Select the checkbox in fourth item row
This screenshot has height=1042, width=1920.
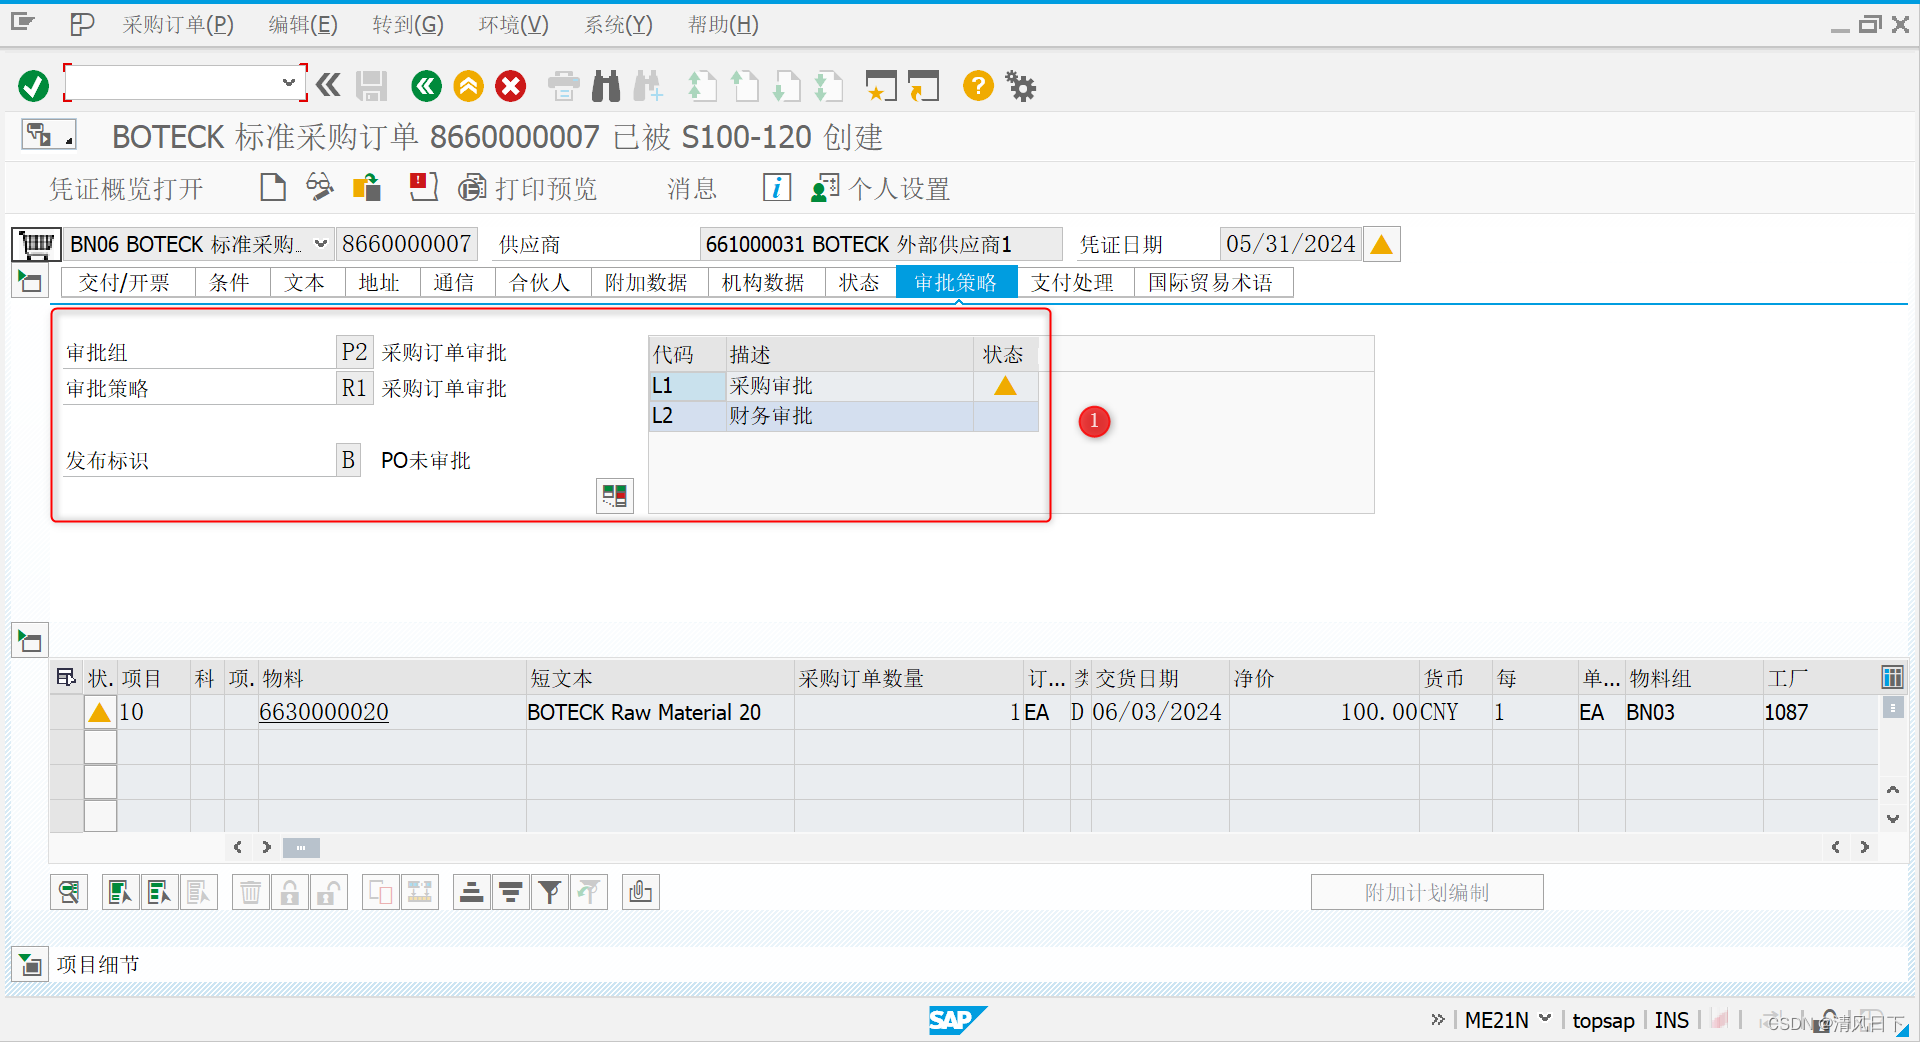click(100, 816)
